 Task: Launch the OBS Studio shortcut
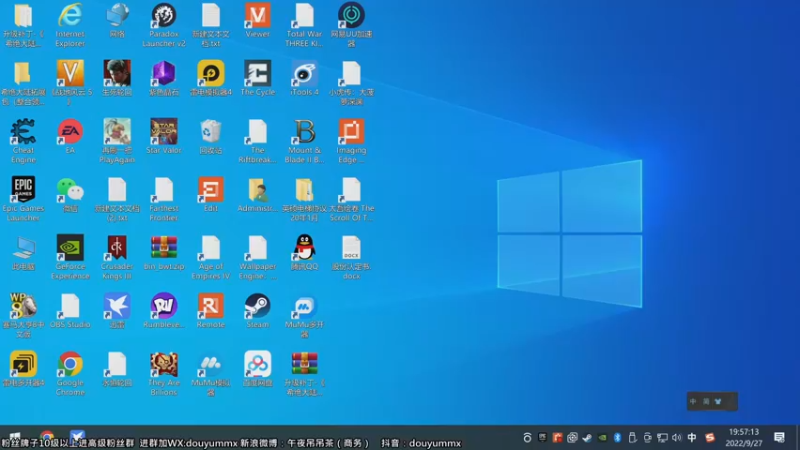(70, 311)
